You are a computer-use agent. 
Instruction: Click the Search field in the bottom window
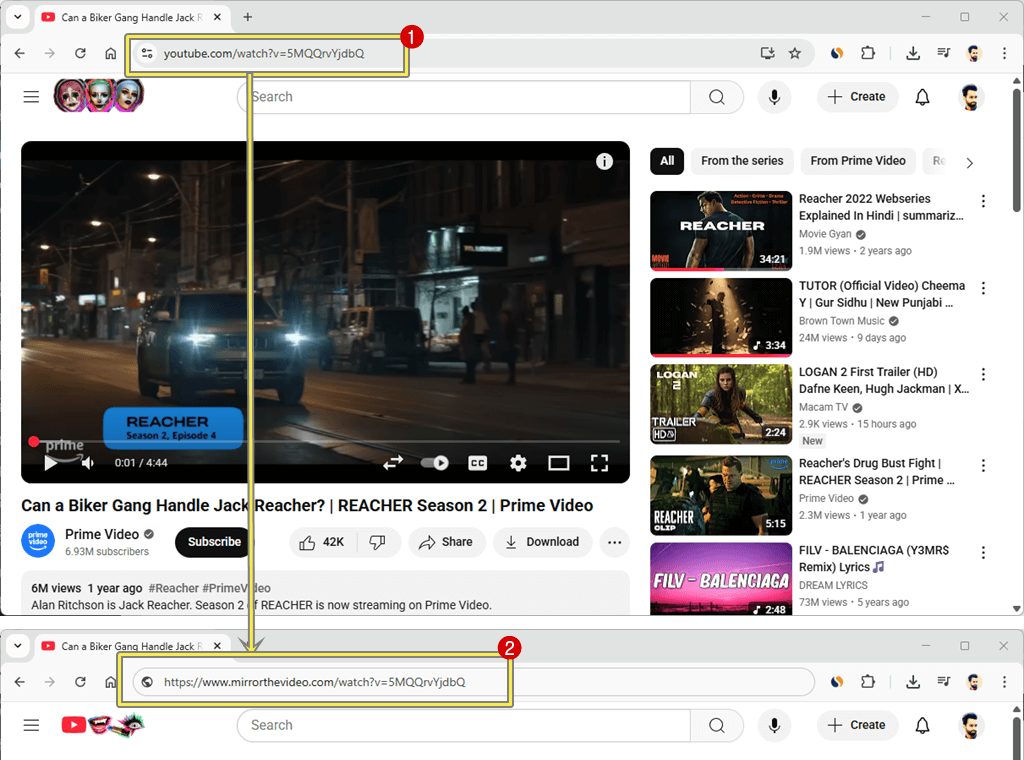(464, 725)
